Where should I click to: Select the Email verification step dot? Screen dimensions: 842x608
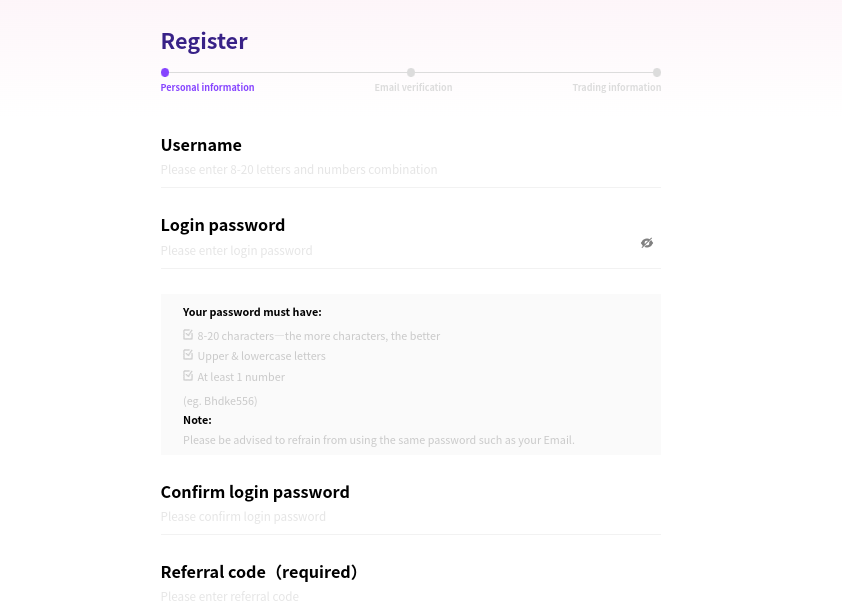[411, 73]
